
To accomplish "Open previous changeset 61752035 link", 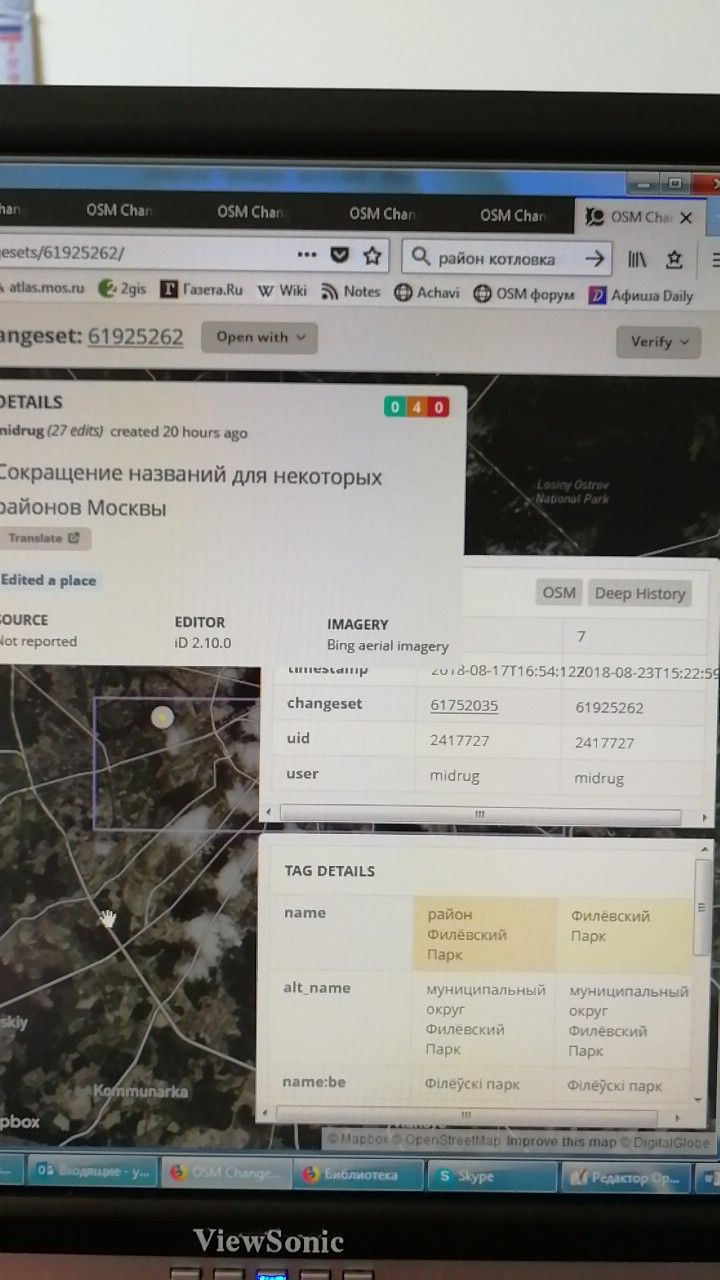I will coord(464,705).
